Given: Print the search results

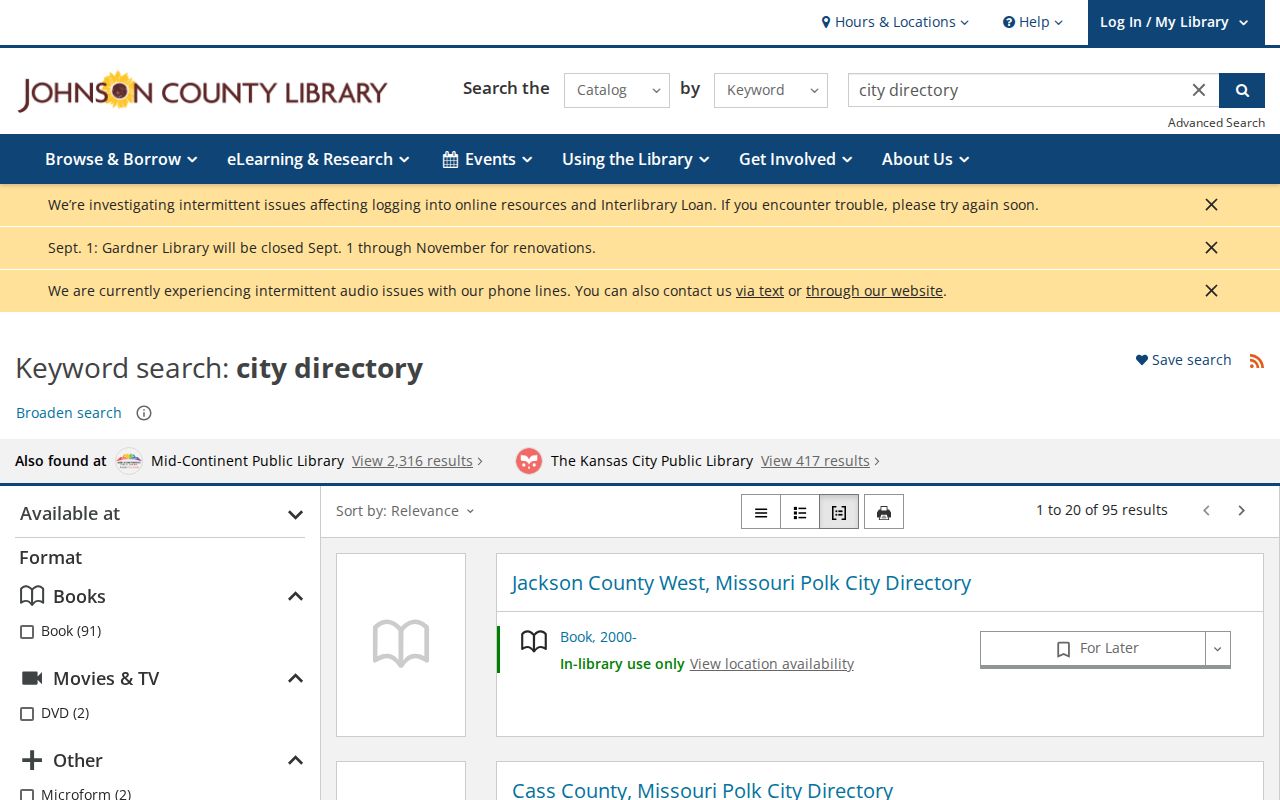Looking at the screenshot, I should (x=884, y=512).
